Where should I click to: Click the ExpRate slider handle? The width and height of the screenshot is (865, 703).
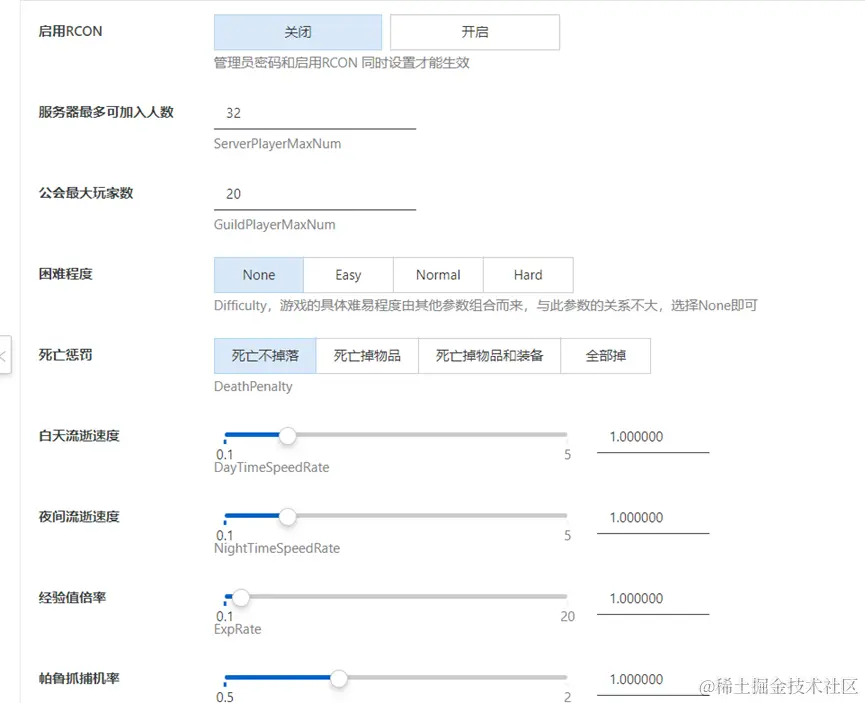[241, 597]
